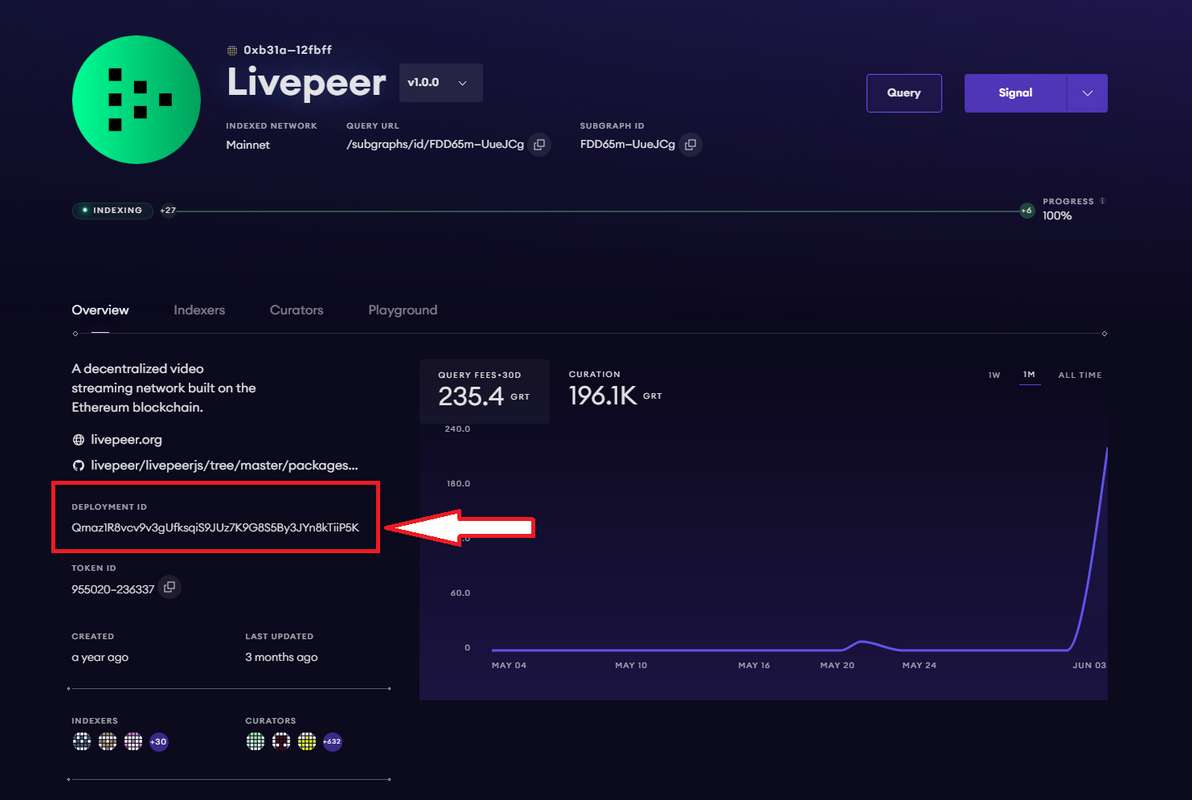The width and height of the screenshot is (1192, 800).
Task: Click the Livepeer green logo avatar
Action: tap(136, 100)
